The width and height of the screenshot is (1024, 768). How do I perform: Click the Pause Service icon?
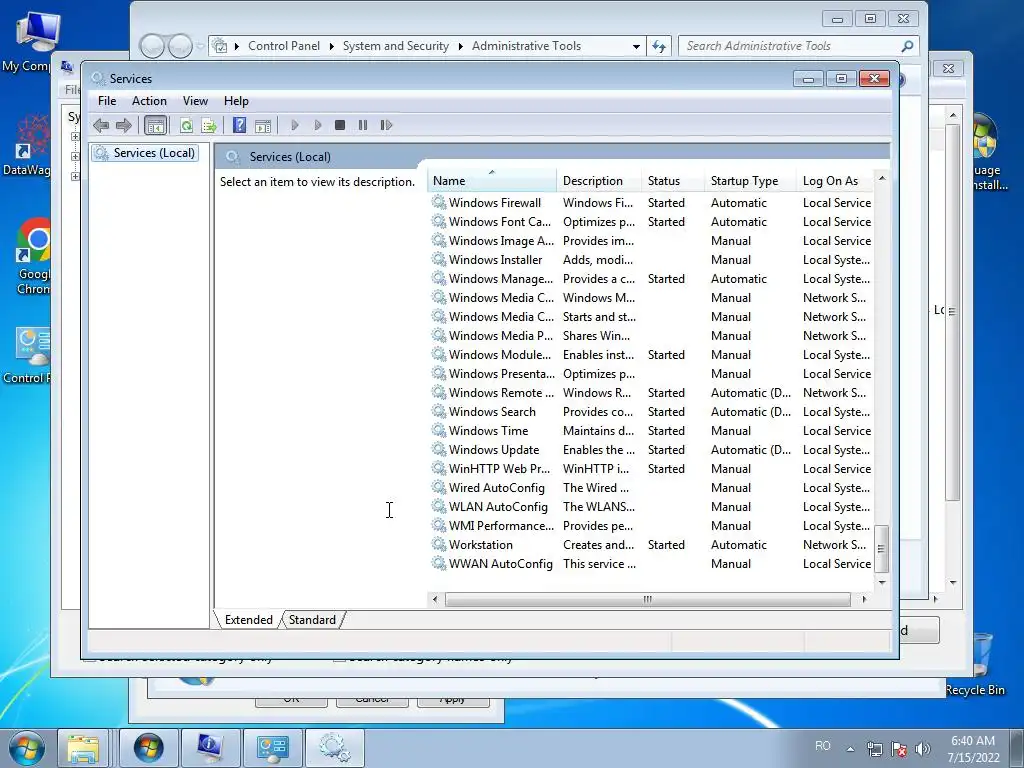[x=362, y=125]
